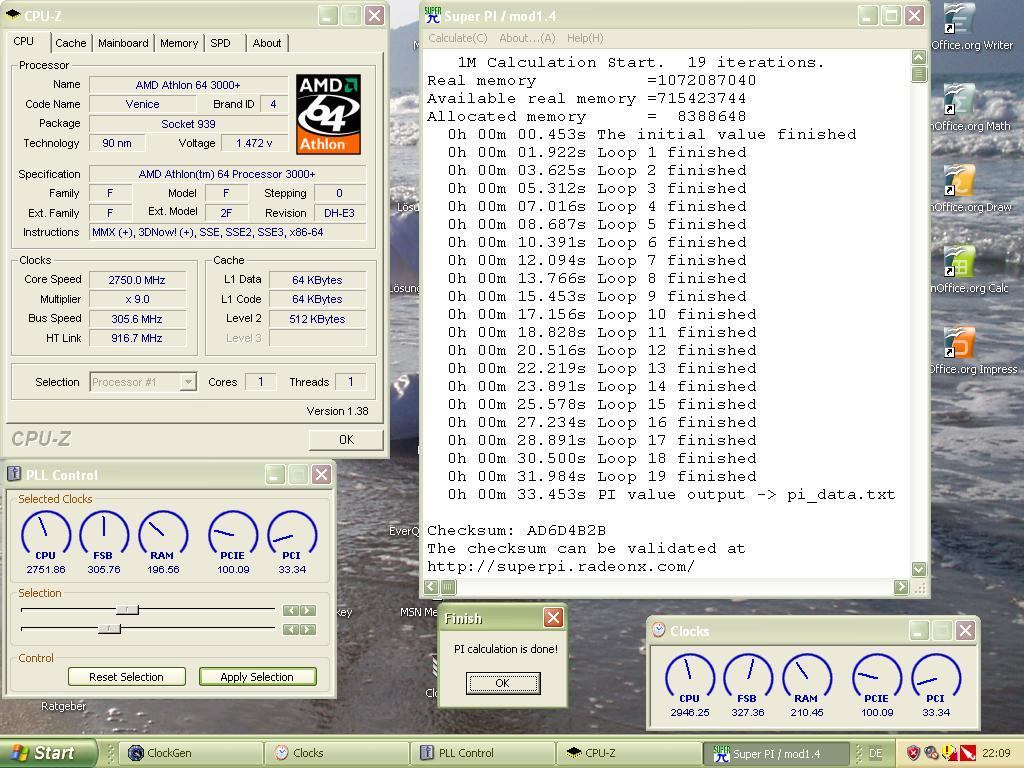Click the Super PI vertical scrollbar down arrow
This screenshot has width=1024, height=768.
pos(919,569)
